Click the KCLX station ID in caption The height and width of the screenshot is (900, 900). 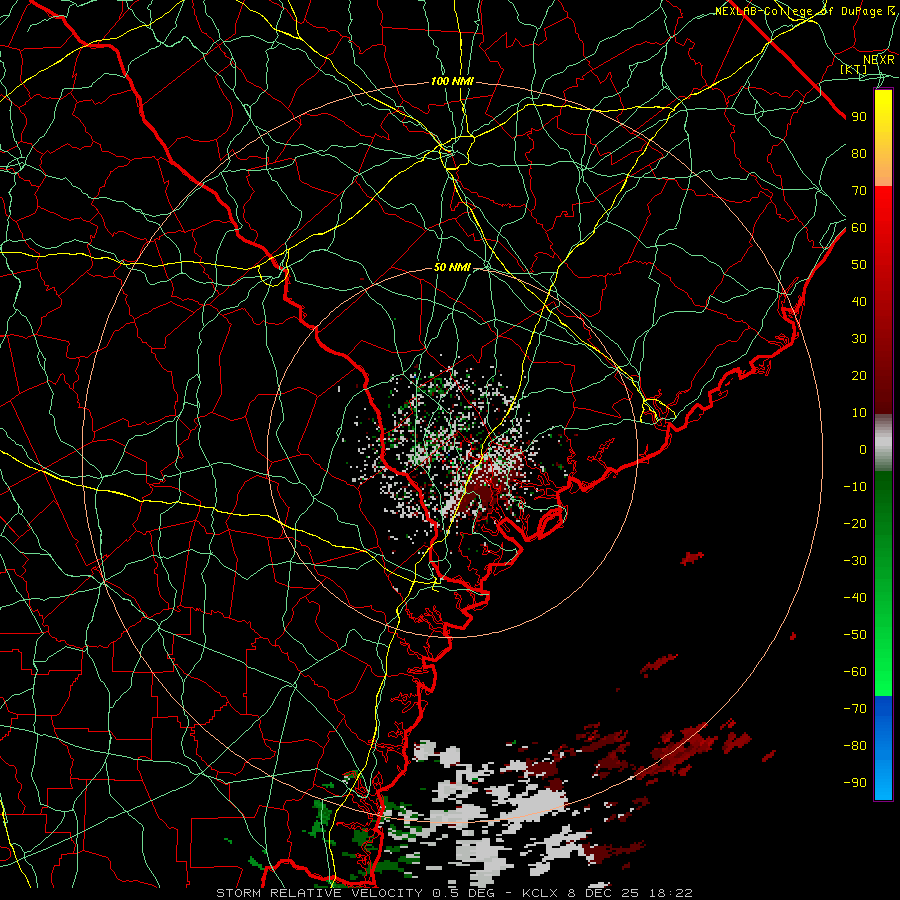542,893
